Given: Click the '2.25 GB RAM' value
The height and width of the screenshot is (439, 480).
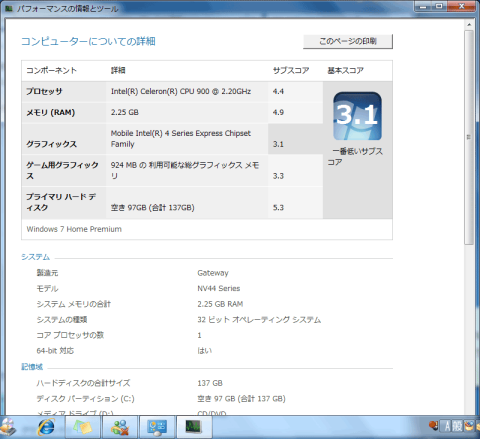Looking at the screenshot, I should pyautogui.click(x=220, y=304).
